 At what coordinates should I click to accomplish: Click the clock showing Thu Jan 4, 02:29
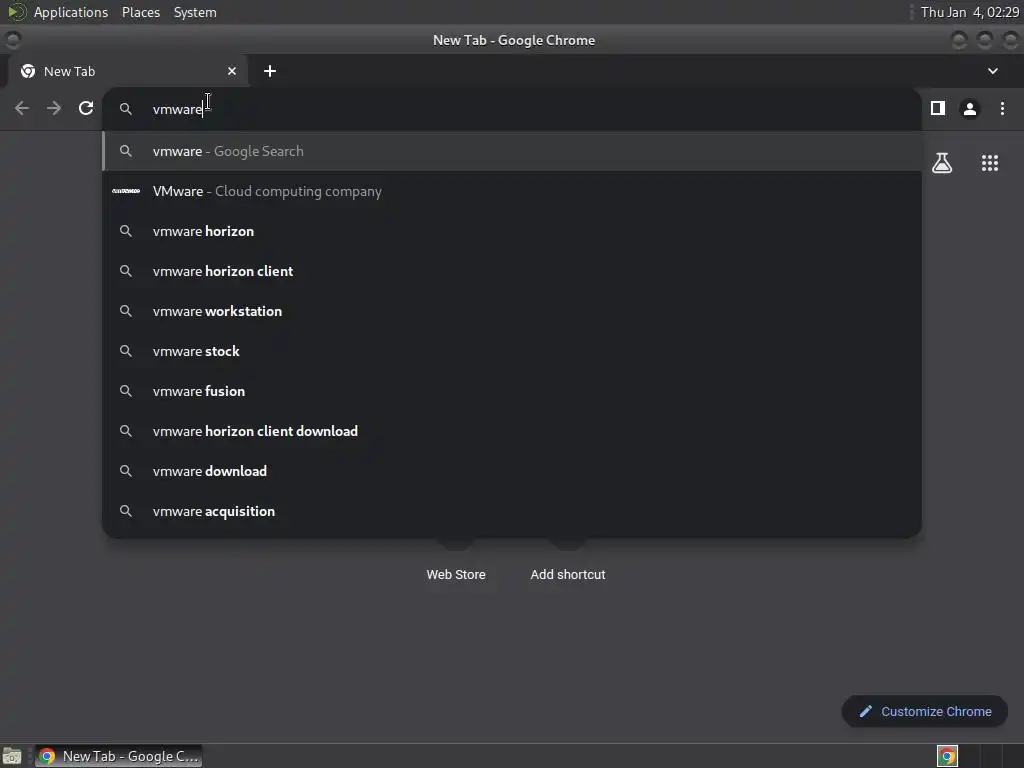[969, 12]
